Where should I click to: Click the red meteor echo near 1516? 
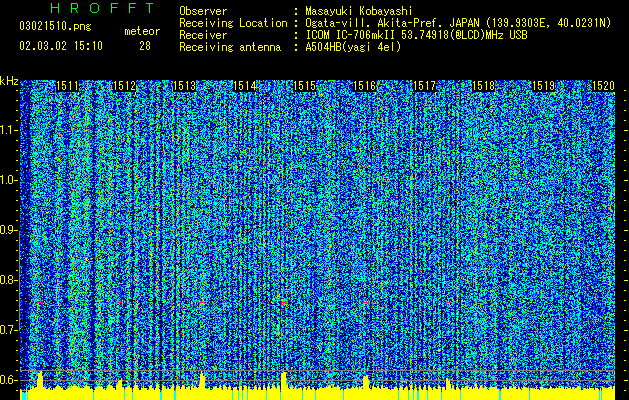tap(365, 302)
